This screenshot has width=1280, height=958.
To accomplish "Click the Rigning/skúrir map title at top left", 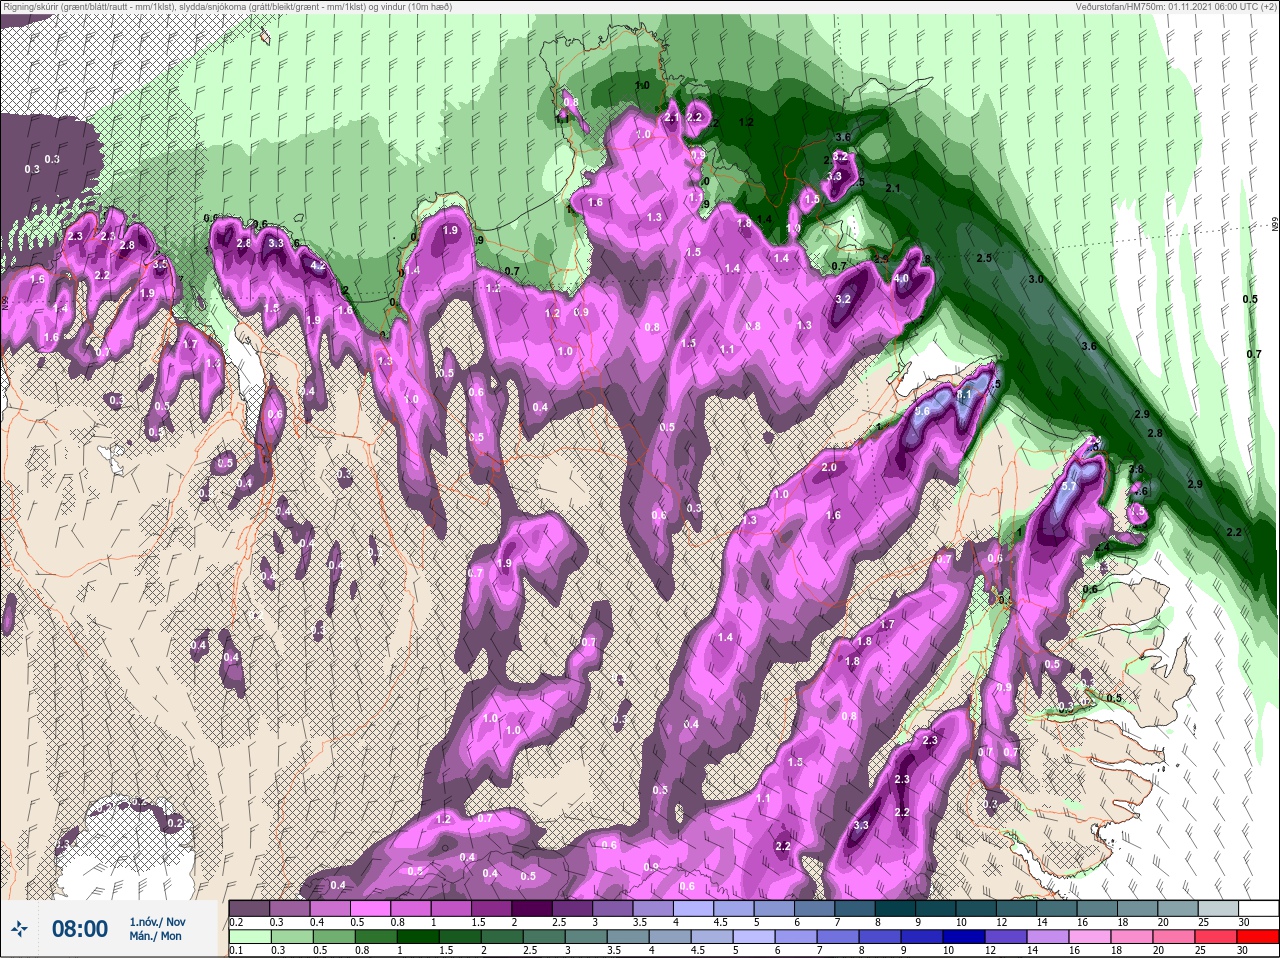I will point(227,7).
